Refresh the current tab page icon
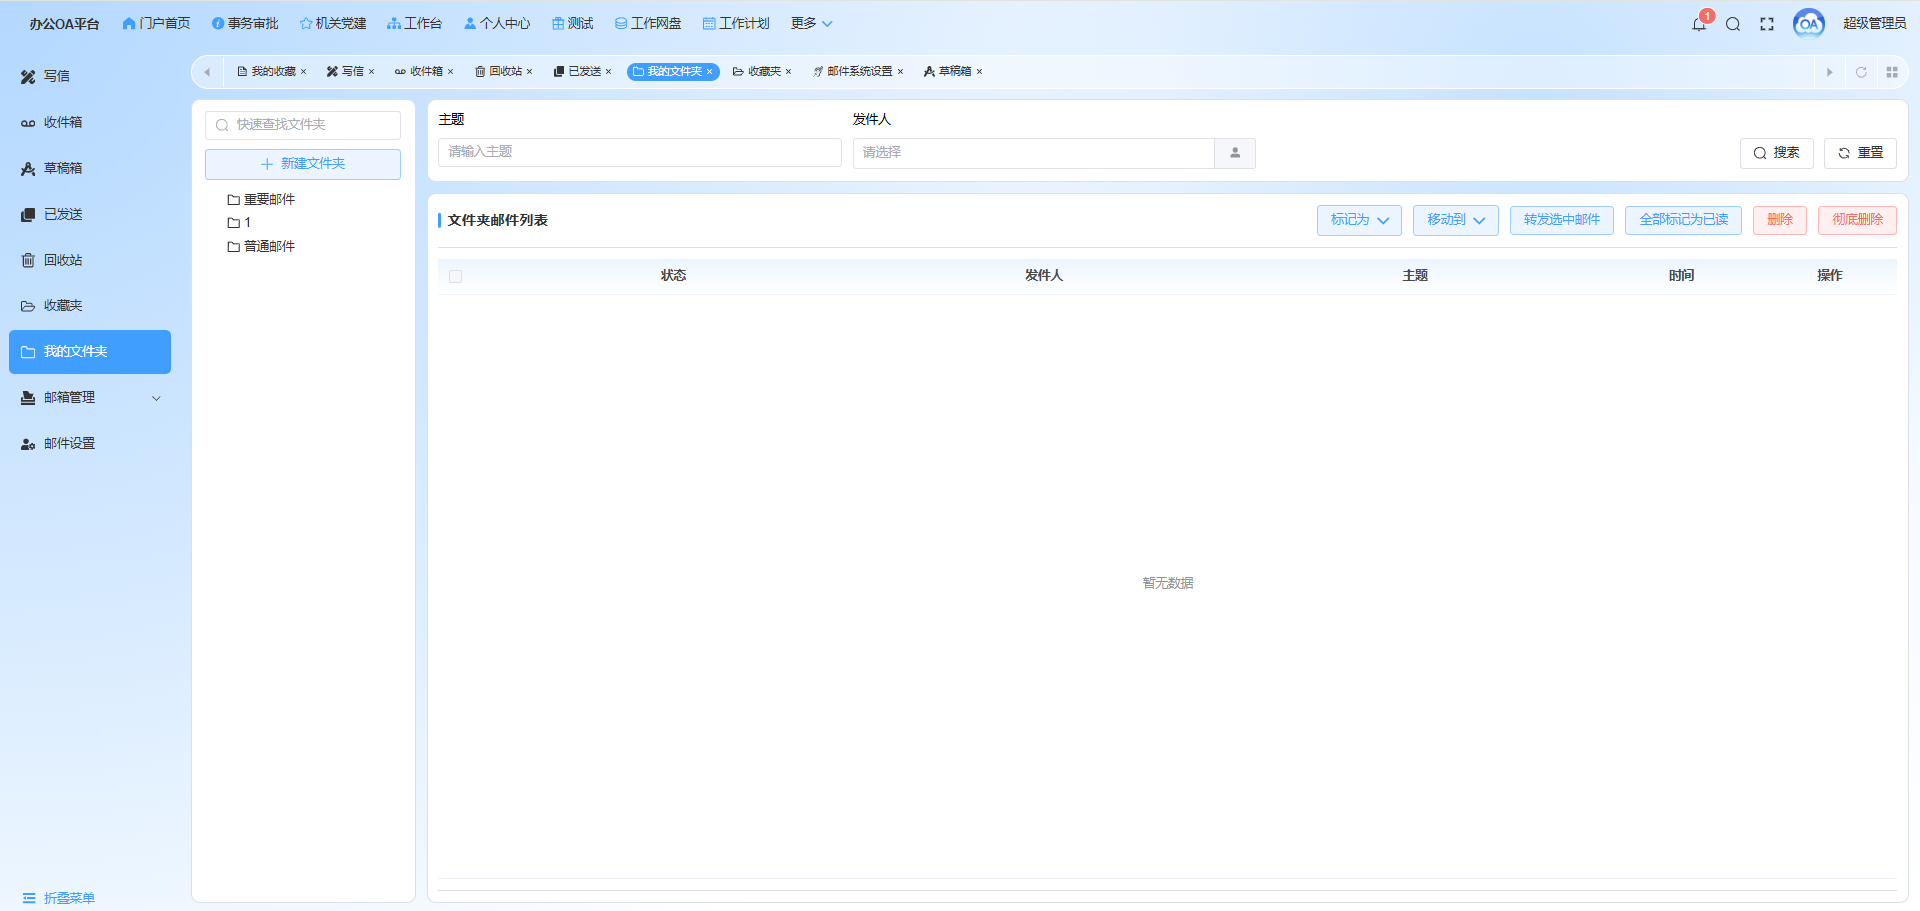 pos(1861,72)
